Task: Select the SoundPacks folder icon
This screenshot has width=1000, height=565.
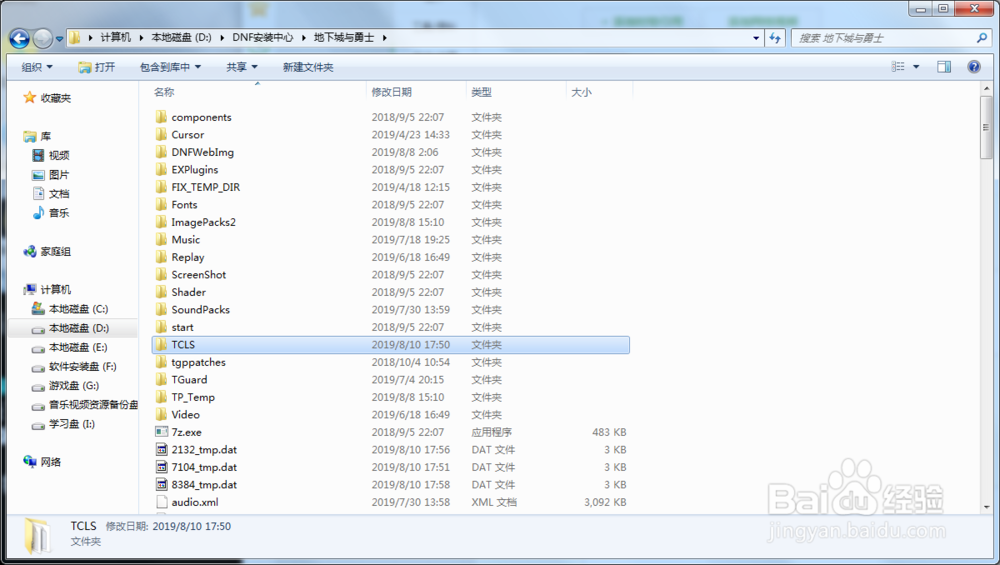Action: (x=161, y=309)
